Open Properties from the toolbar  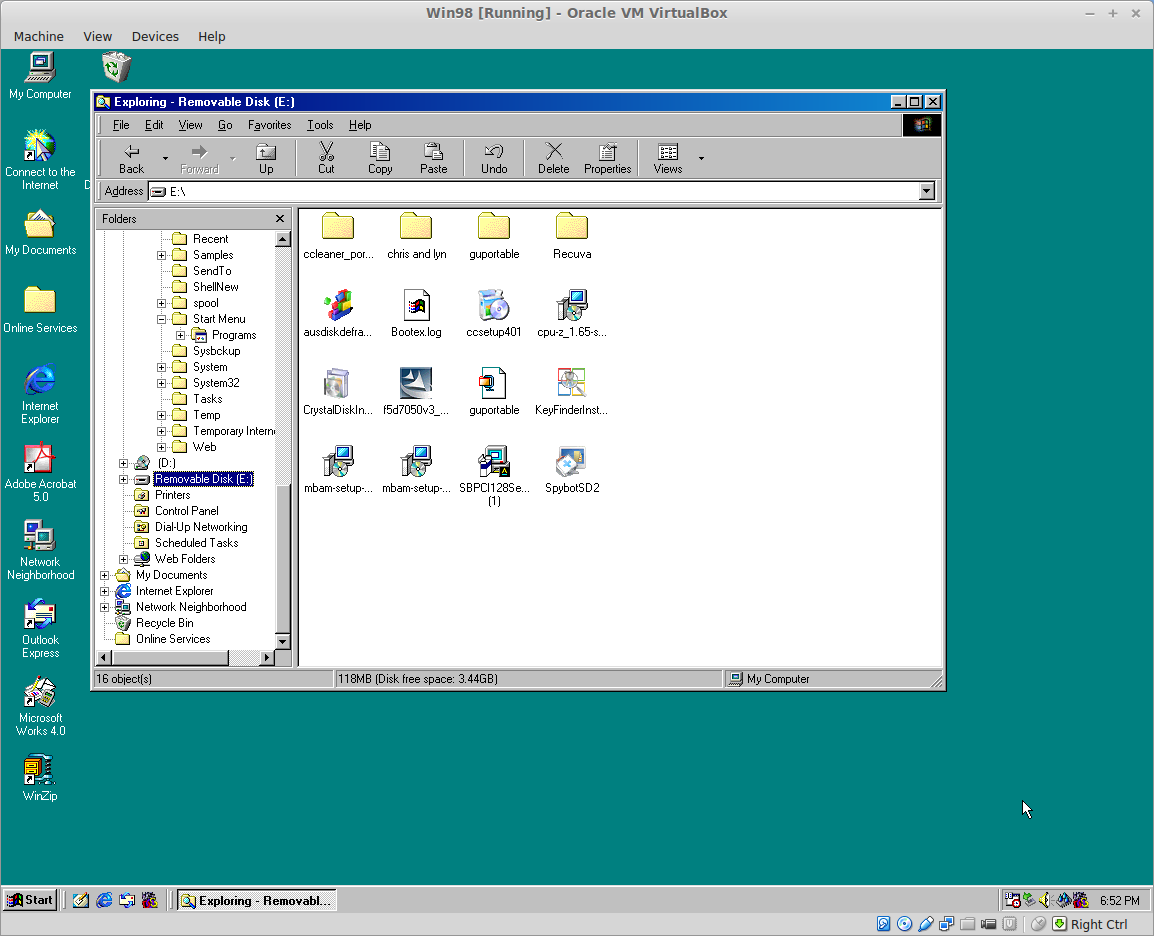[607, 159]
